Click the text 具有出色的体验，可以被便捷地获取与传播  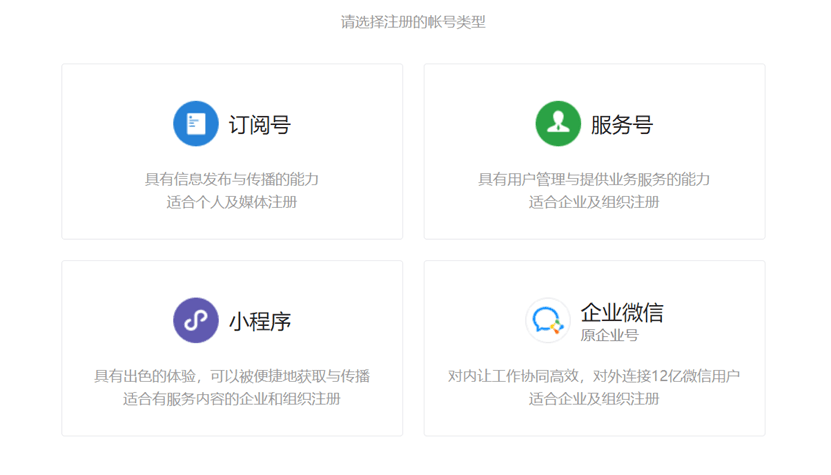click(232, 376)
